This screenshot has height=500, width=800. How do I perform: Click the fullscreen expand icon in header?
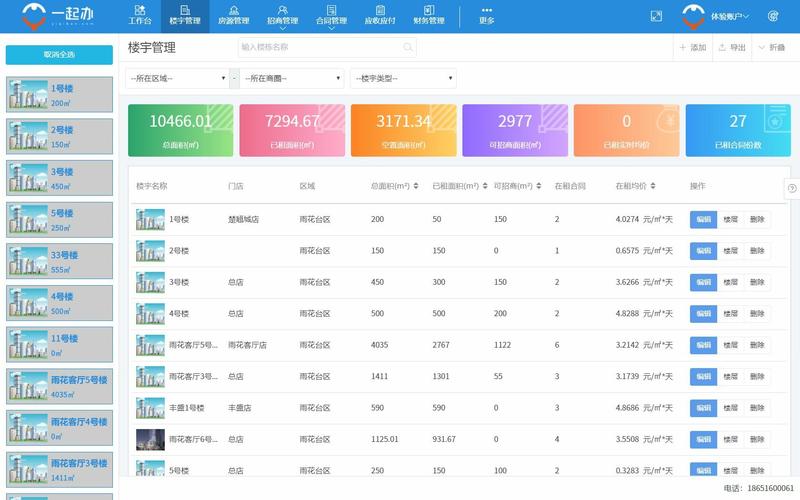pos(657,16)
